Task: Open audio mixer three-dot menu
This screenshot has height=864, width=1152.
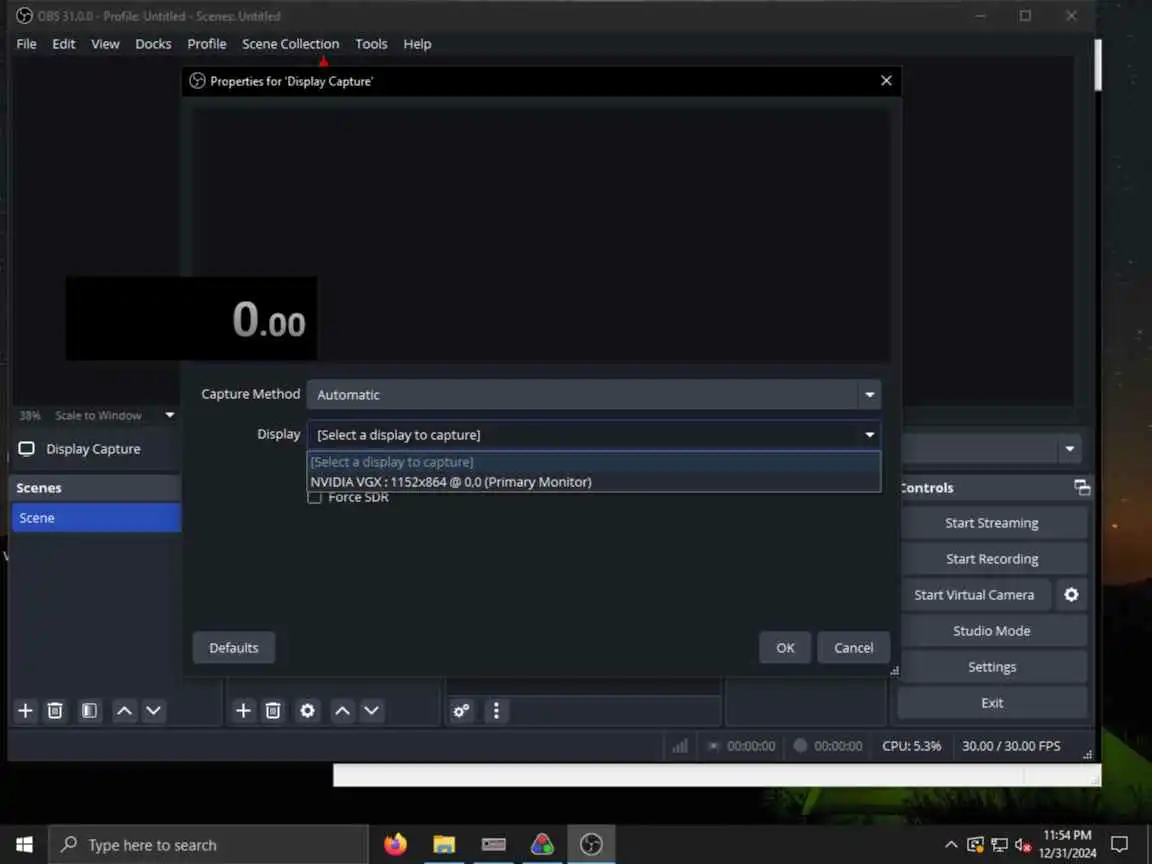Action: pyautogui.click(x=497, y=710)
